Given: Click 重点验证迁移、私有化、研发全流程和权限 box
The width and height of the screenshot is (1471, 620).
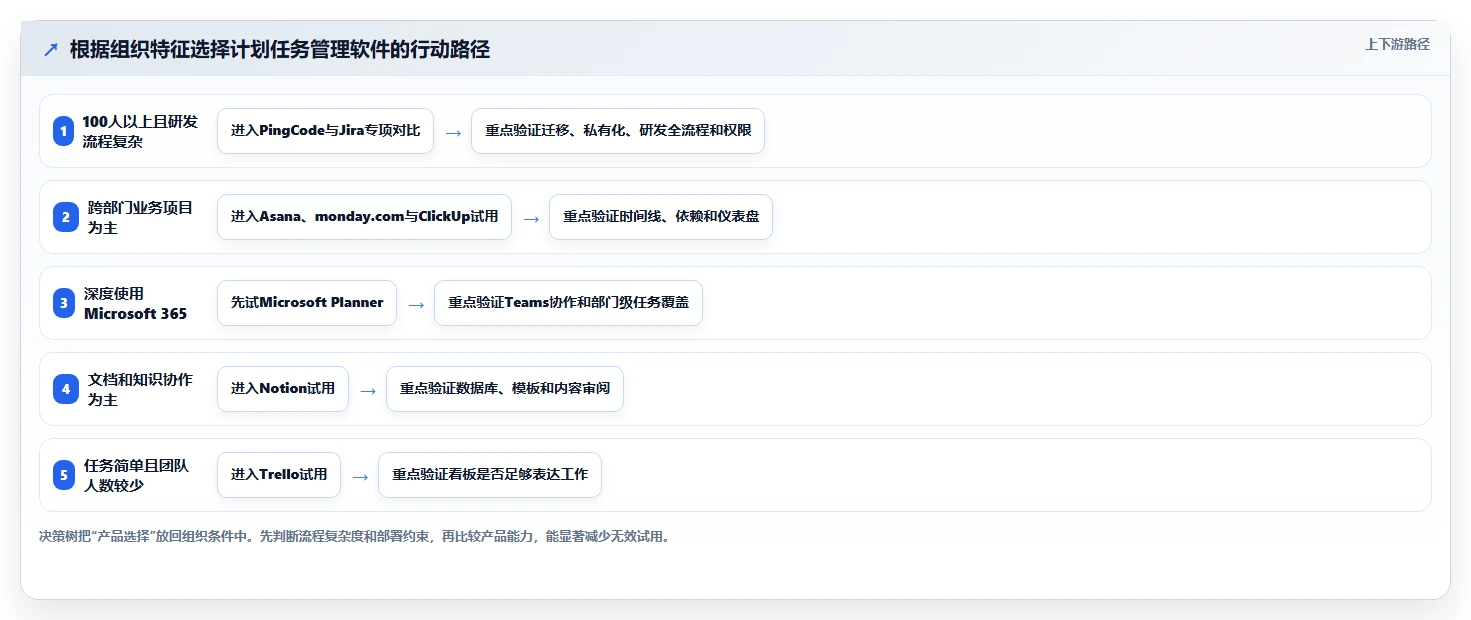Looking at the screenshot, I should tap(618, 131).
